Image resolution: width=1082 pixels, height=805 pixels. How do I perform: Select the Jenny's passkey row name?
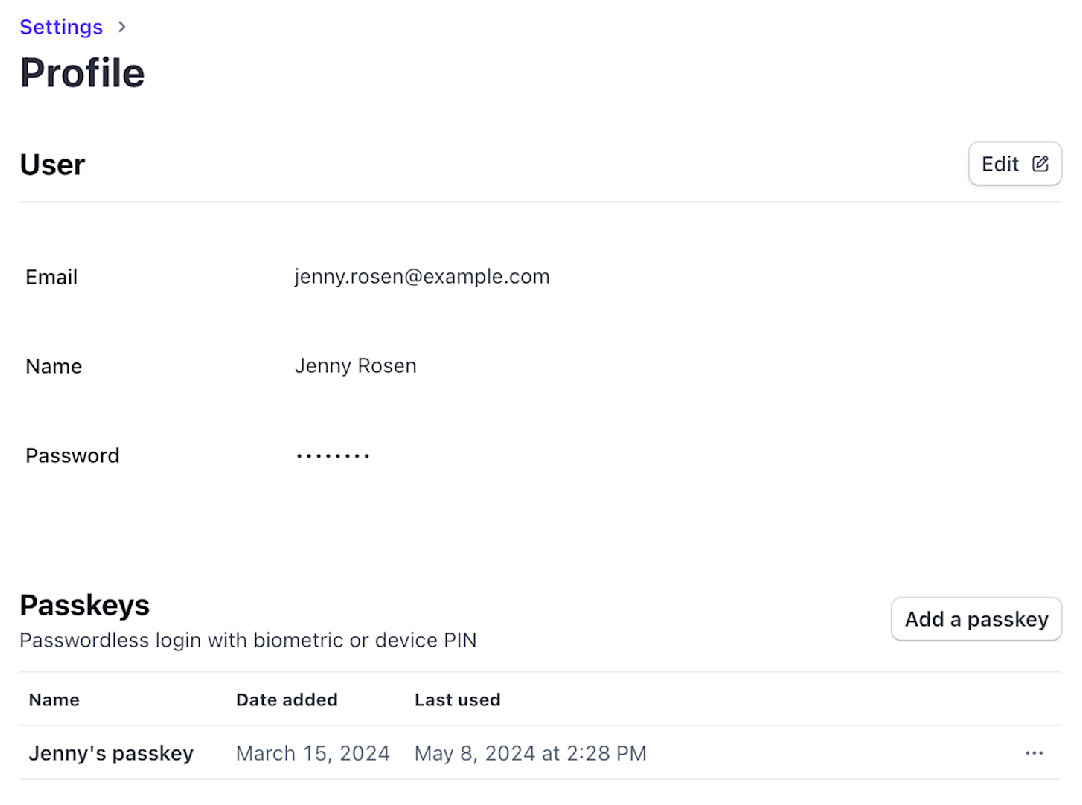[x=111, y=753]
